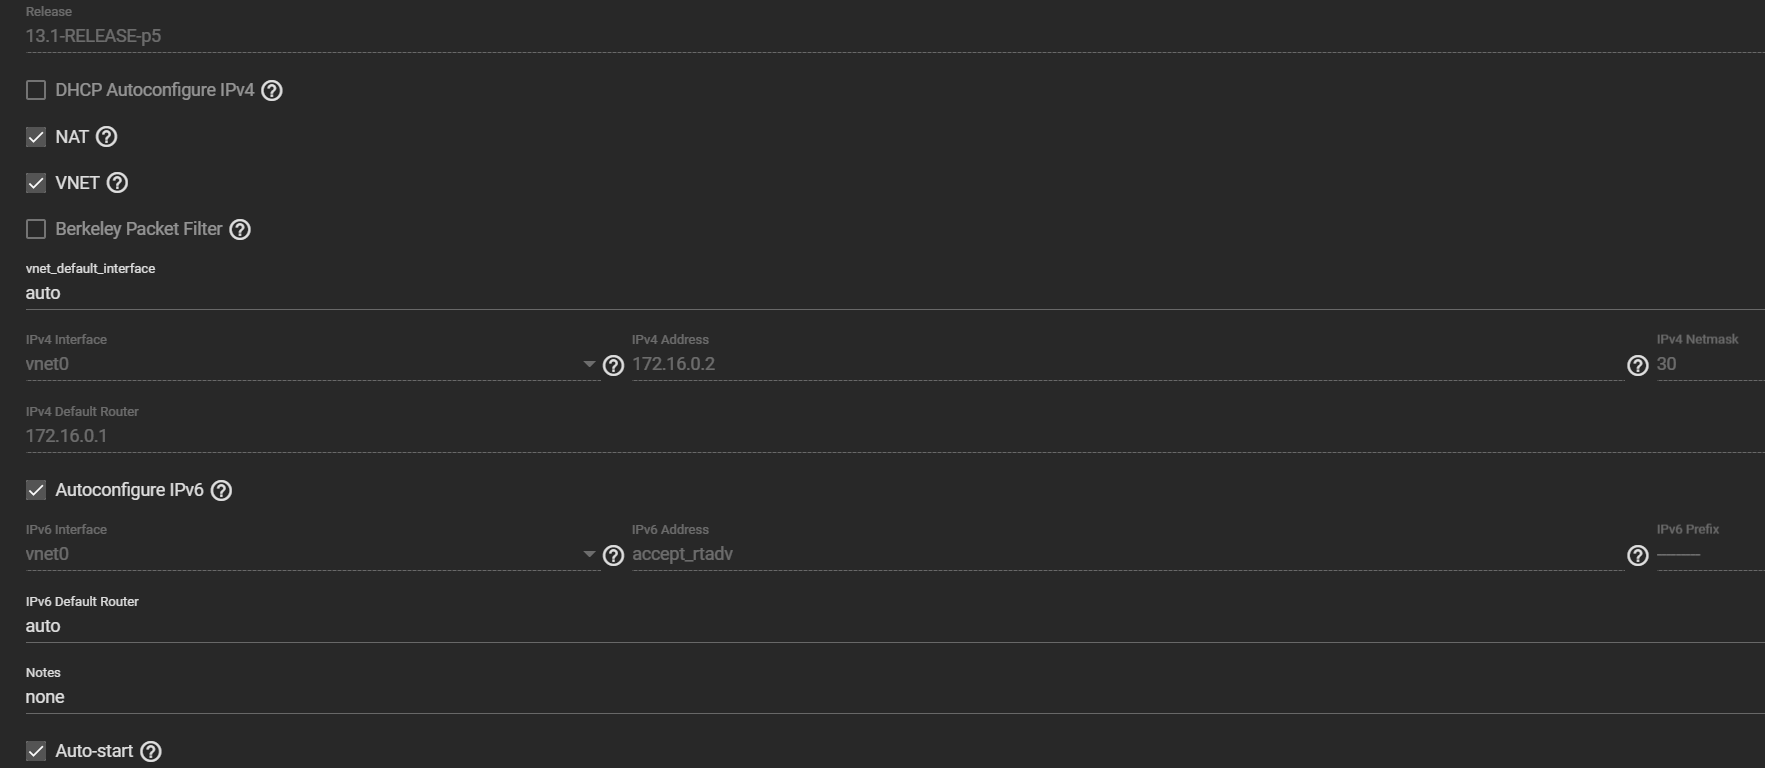Image resolution: width=1765 pixels, height=768 pixels.
Task: Toggle the VNET checkbox
Action: point(36,183)
